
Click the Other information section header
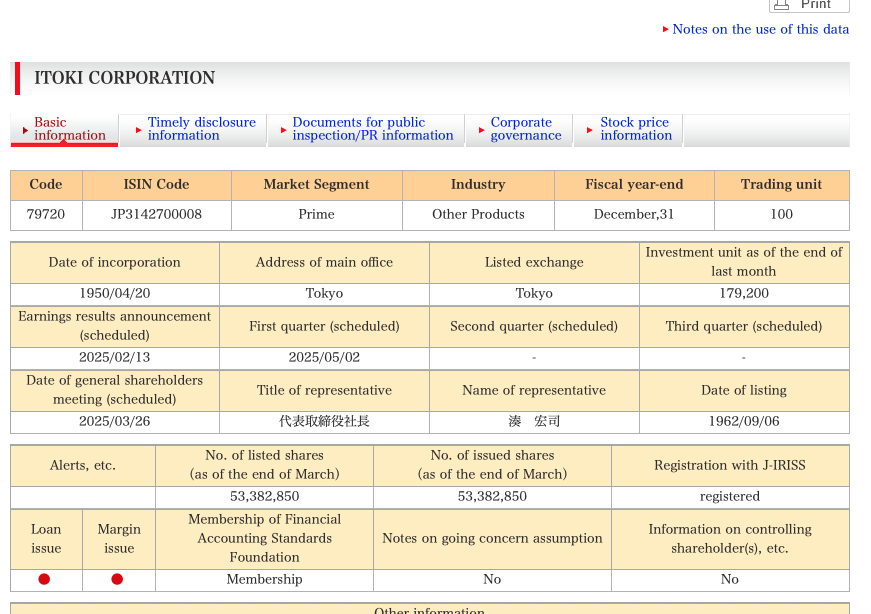tap(430, 610)
